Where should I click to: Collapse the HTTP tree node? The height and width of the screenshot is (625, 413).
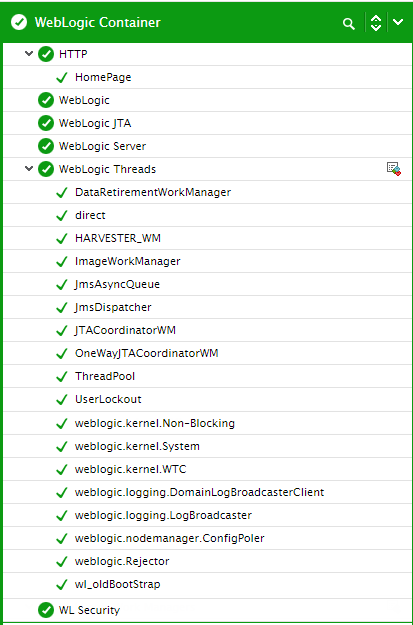[x=29, y=53]
